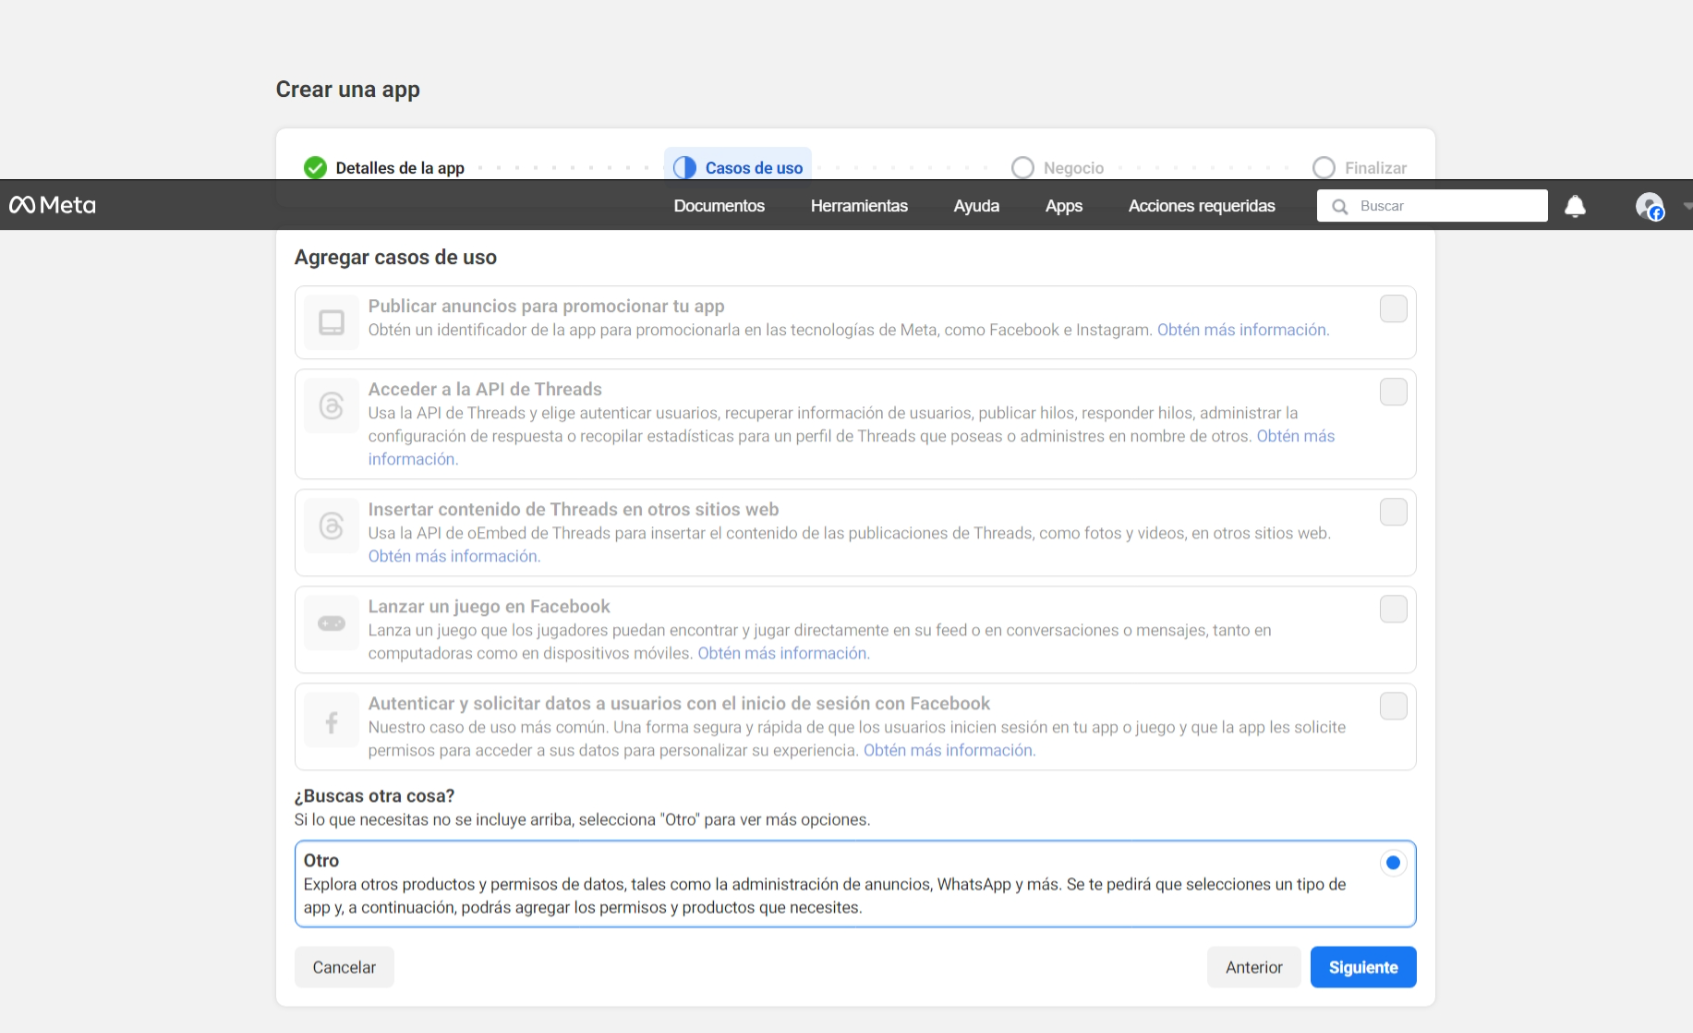The height and width of the screenshot is (1033, 1693).
Task: Open the profile avatar menu
Action: (1649, 206)
